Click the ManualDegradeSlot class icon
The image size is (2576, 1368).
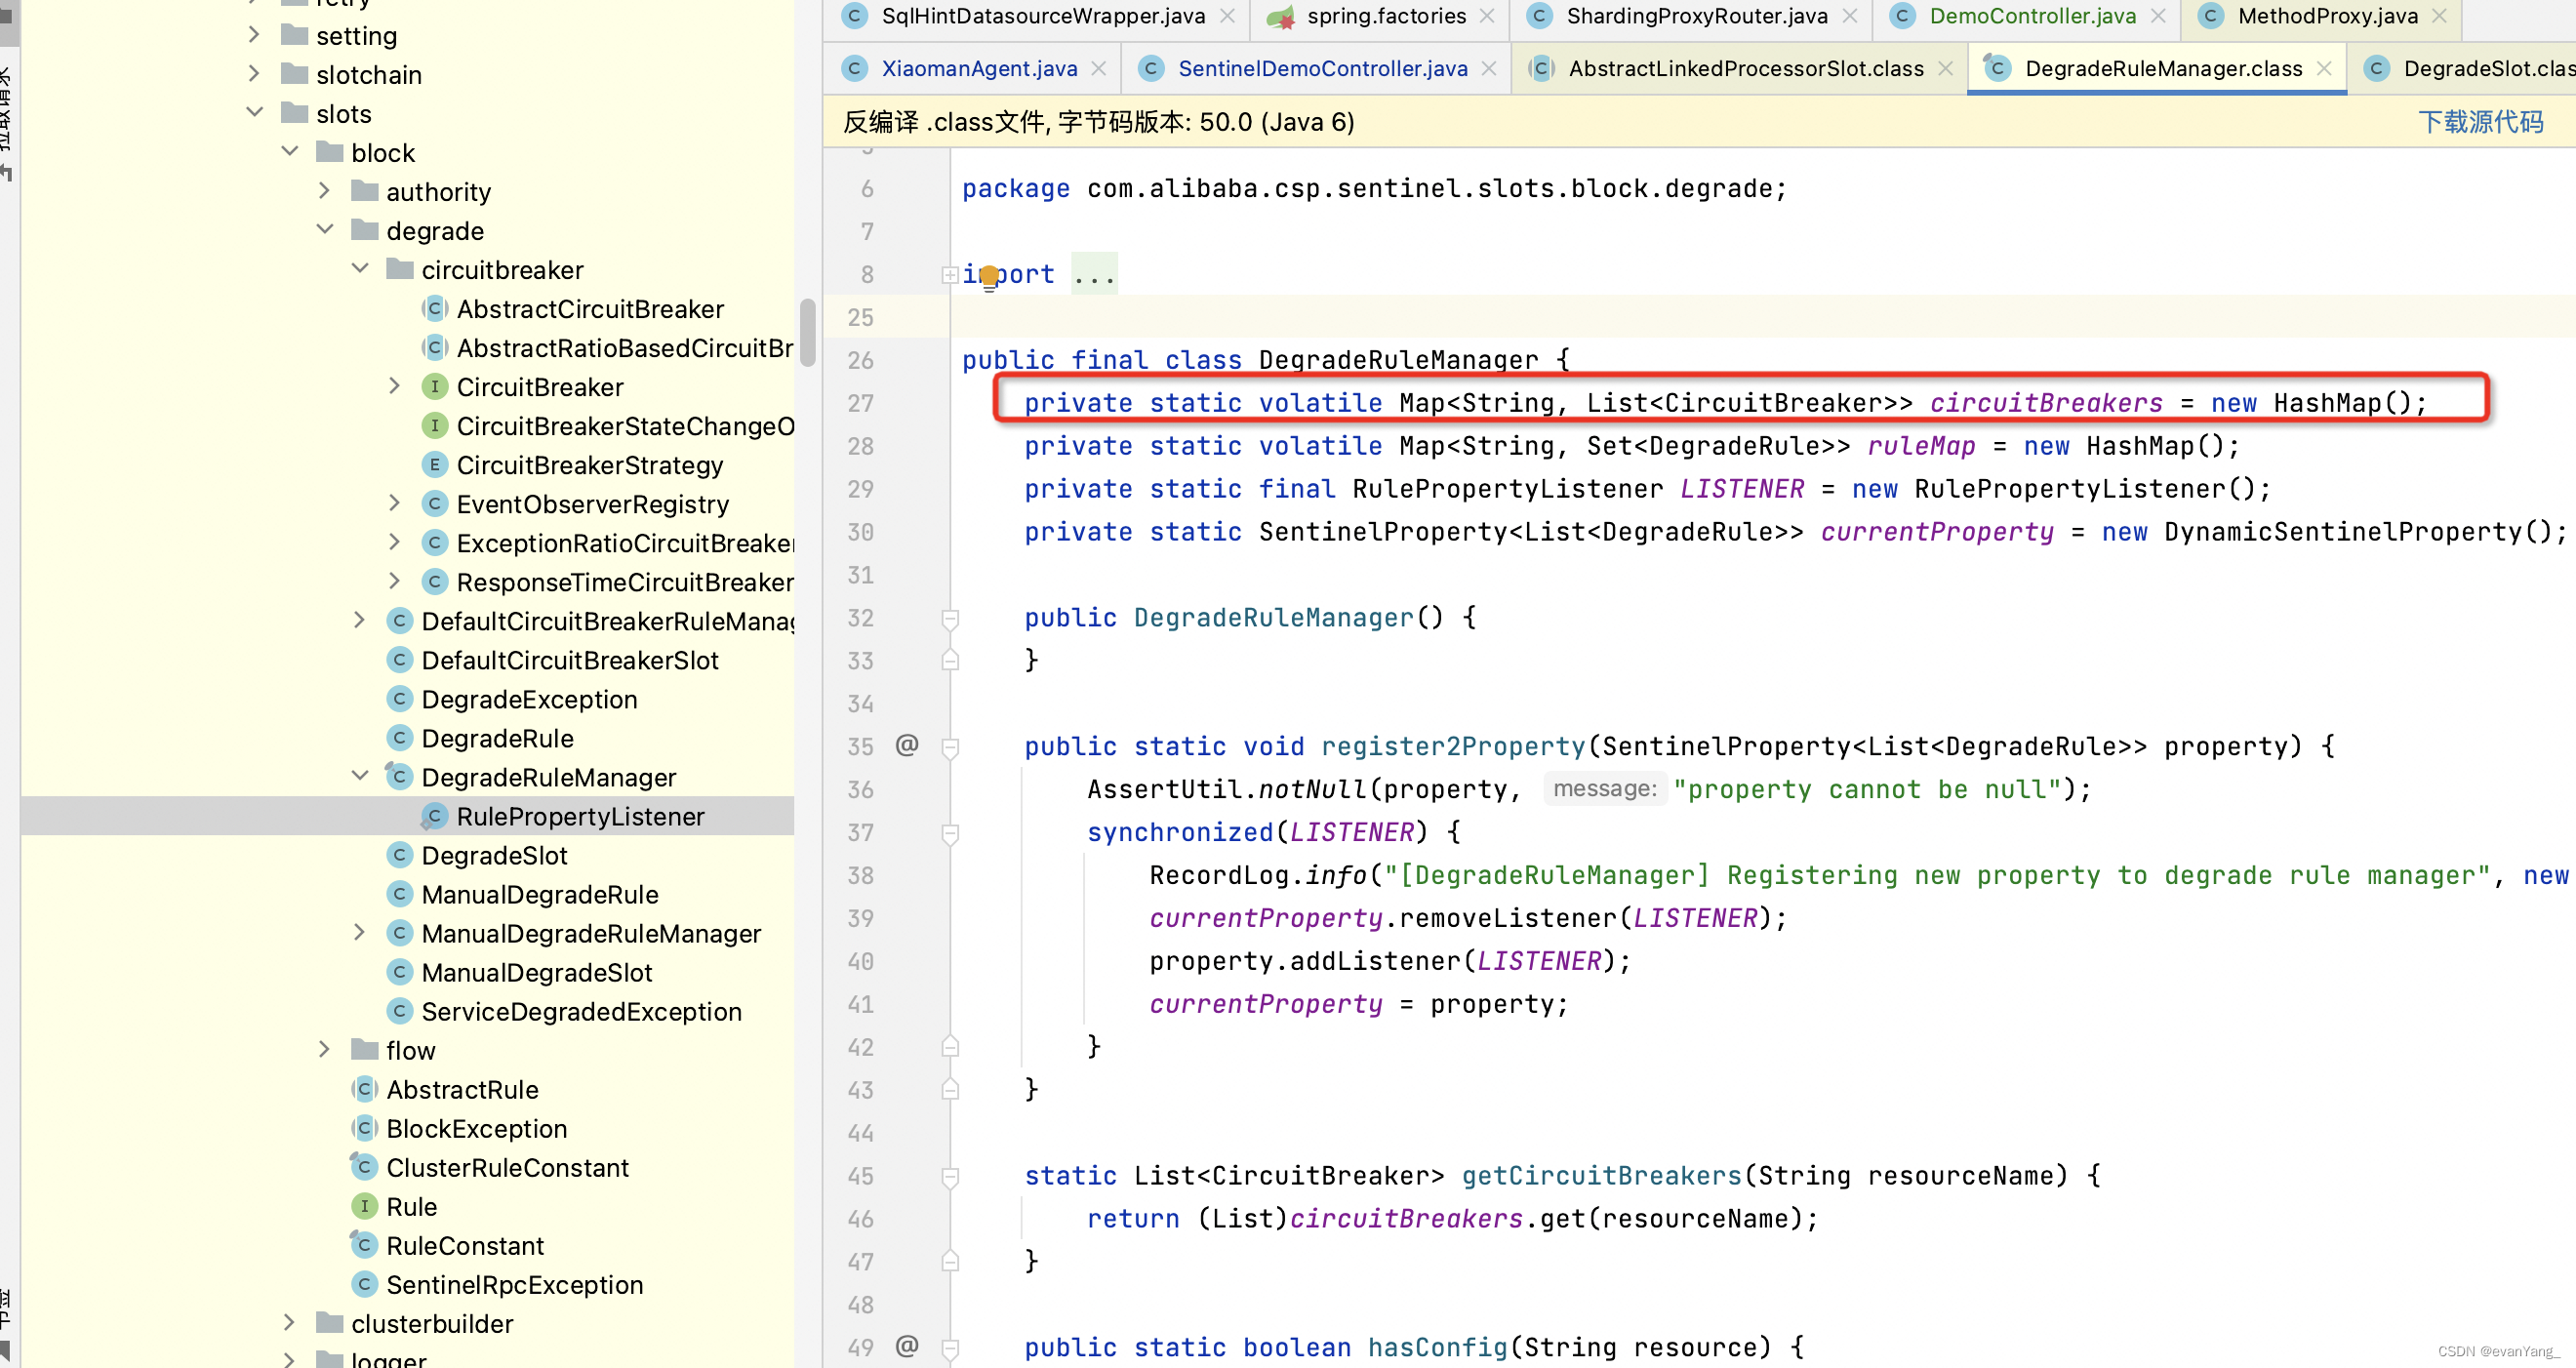click(399, 971)
